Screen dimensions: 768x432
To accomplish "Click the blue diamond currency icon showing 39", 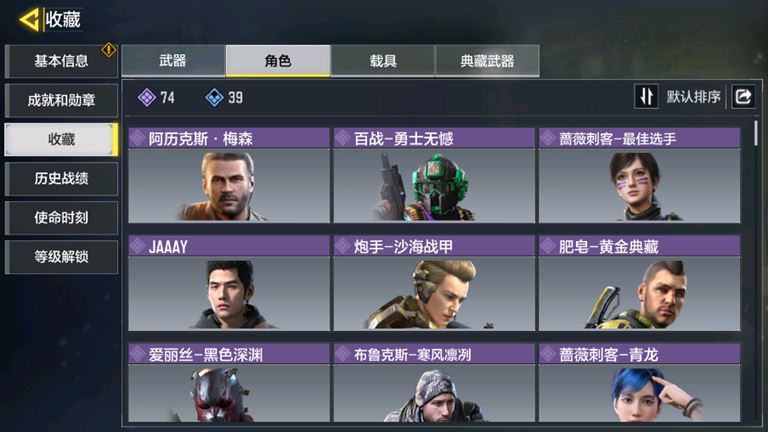I will click(x=214, y=97).
